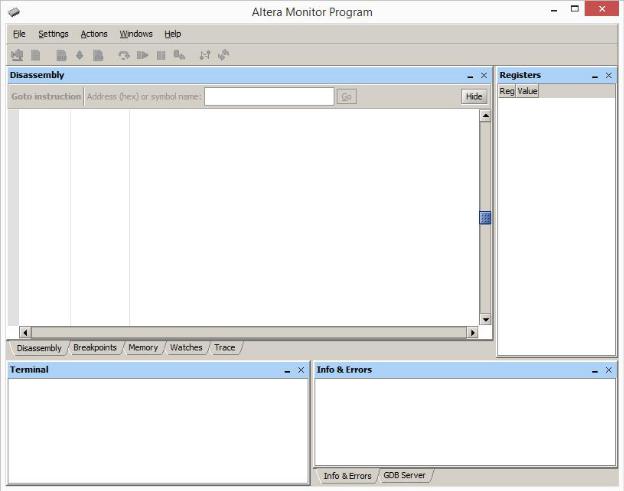Close the Disassembly panel
This screenshot has width=624, height=491.
484,75
